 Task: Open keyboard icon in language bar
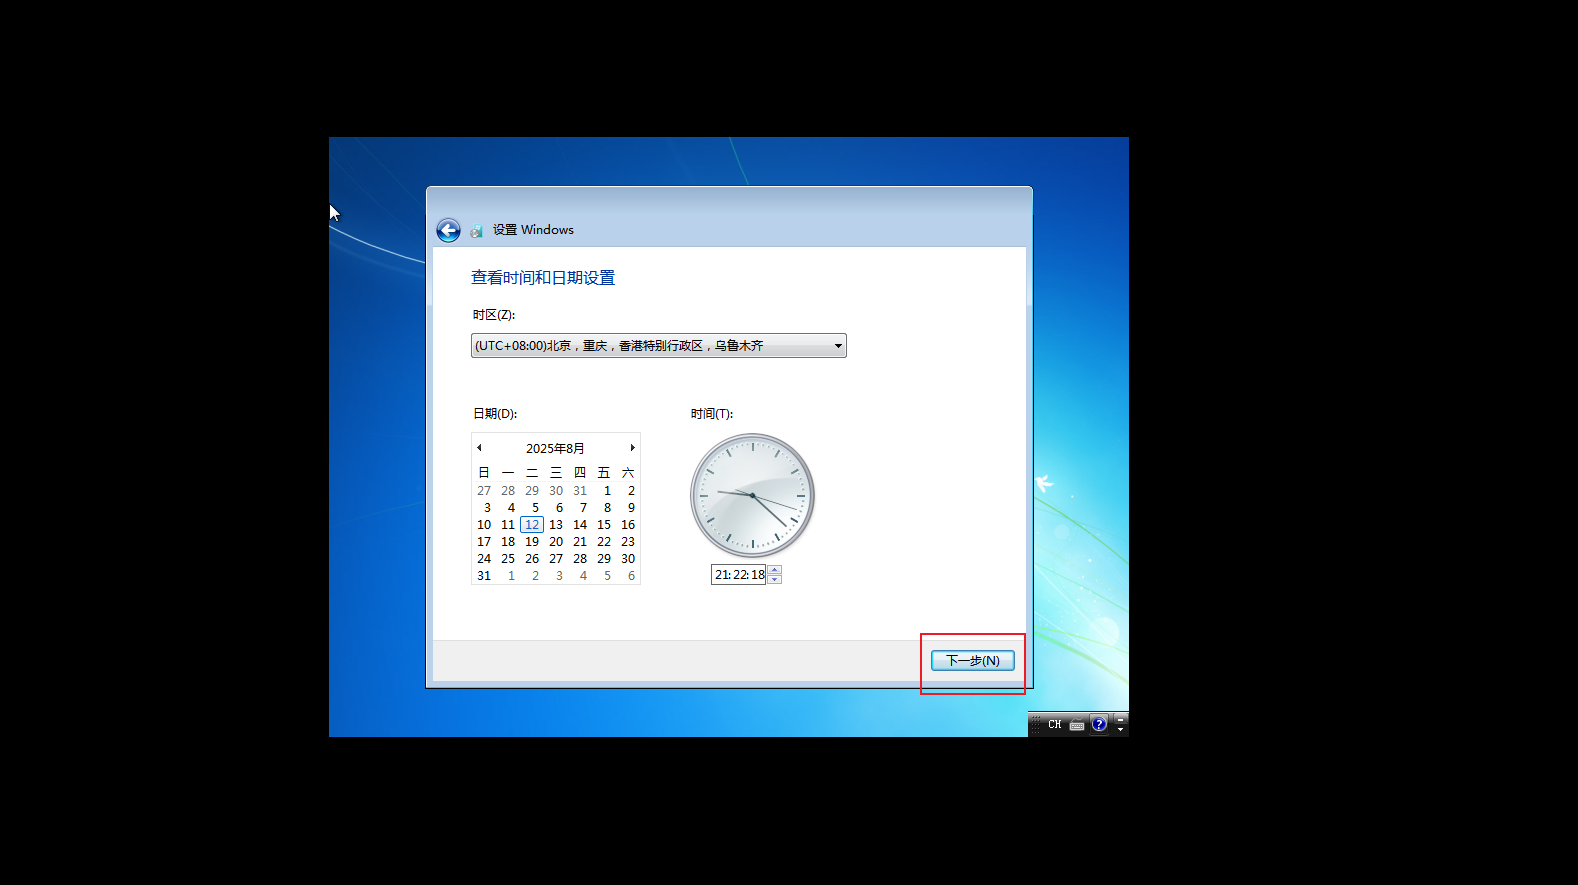coord(1077,725)
